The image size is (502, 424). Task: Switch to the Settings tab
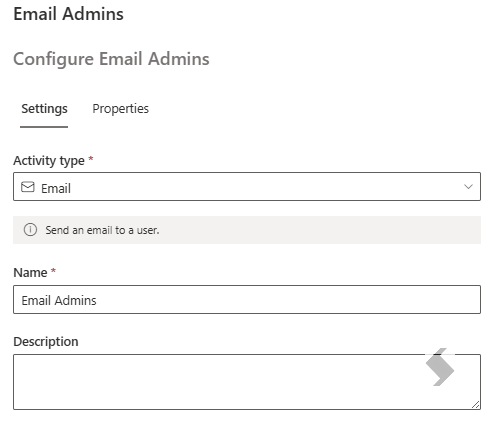pyautogui.click(x=44, y=109)
